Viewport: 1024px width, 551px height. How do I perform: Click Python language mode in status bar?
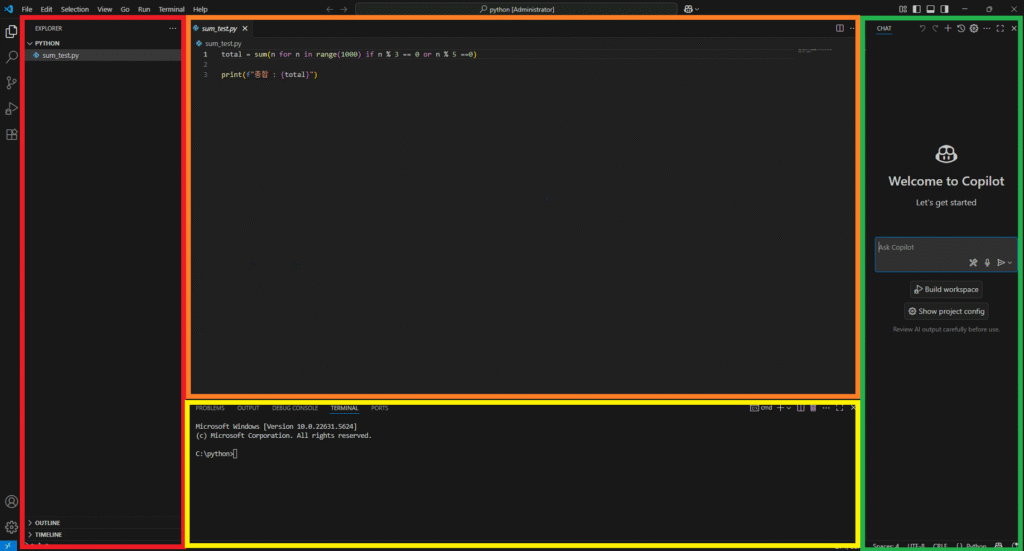point(976,546)
